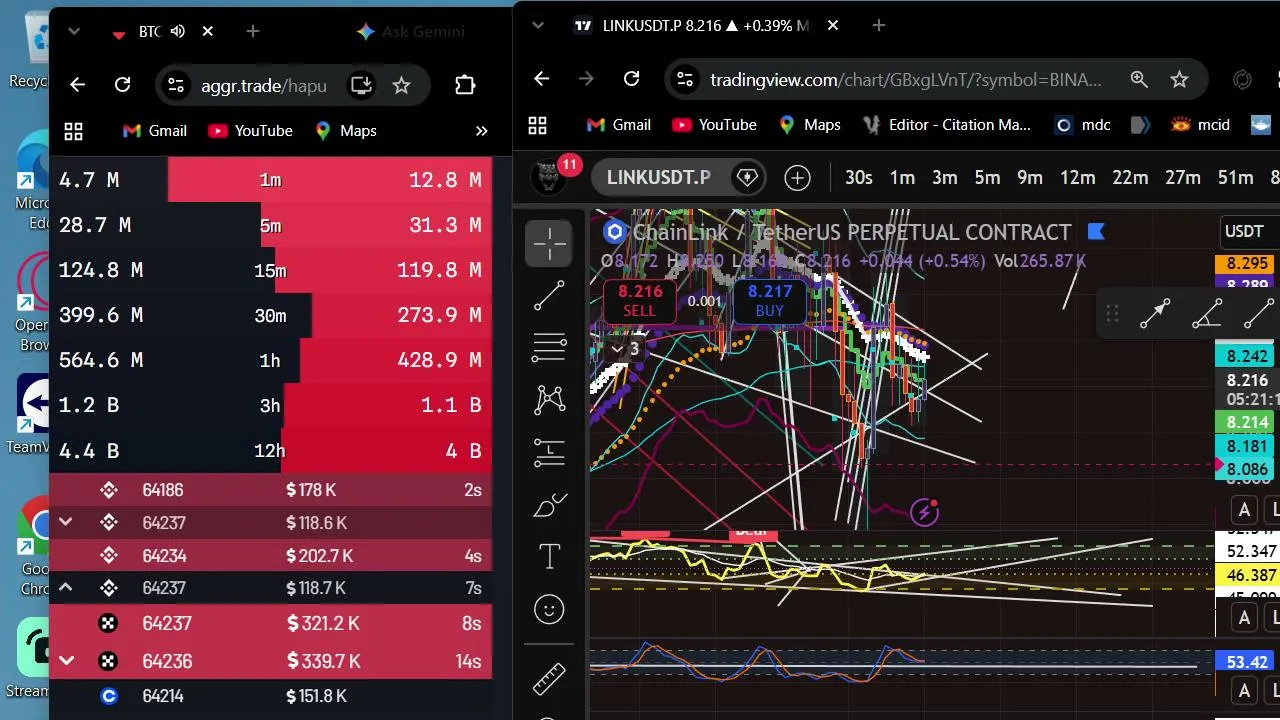1280x720 pixels.
Task: Reload the TradingView page
Action: tap(631, 79)
